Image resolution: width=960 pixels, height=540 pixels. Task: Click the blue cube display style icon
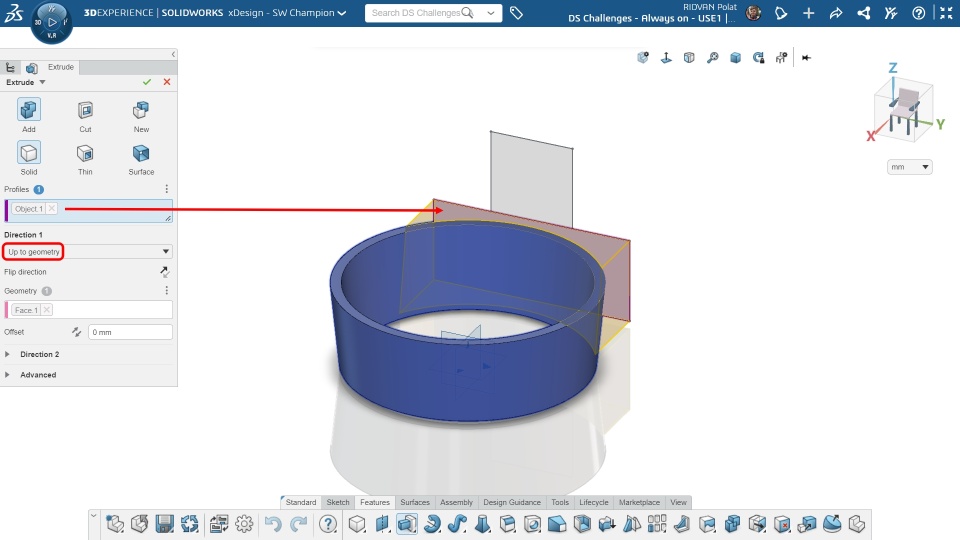tap(735, 58)
